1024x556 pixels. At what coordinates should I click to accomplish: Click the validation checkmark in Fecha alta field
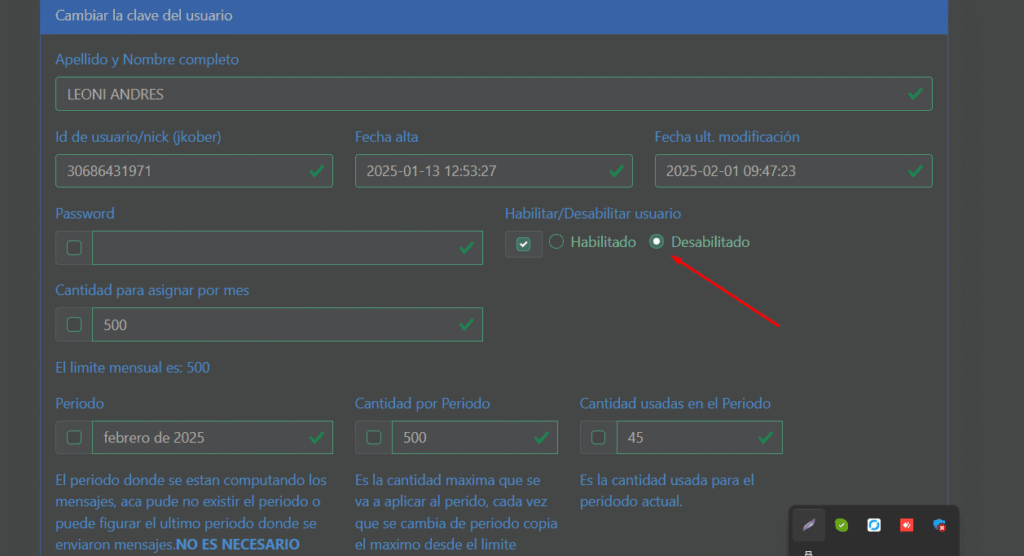click(615, 171)
